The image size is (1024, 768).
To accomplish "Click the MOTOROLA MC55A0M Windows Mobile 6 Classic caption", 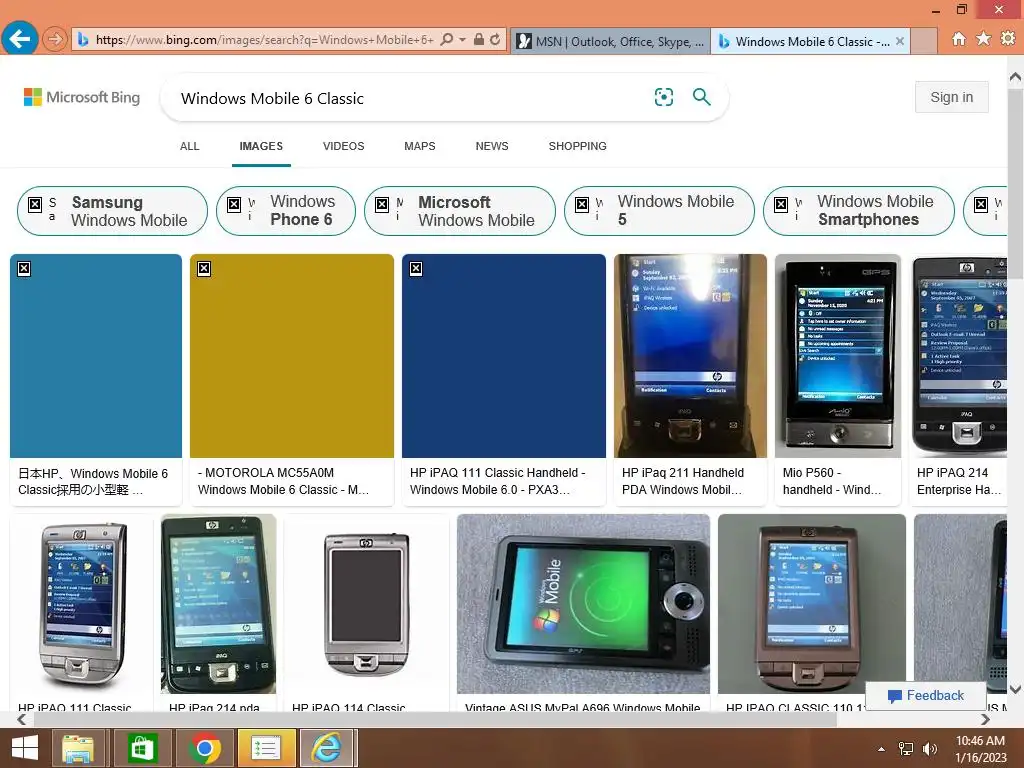I will pyautogui.click(x=283, y=481).
